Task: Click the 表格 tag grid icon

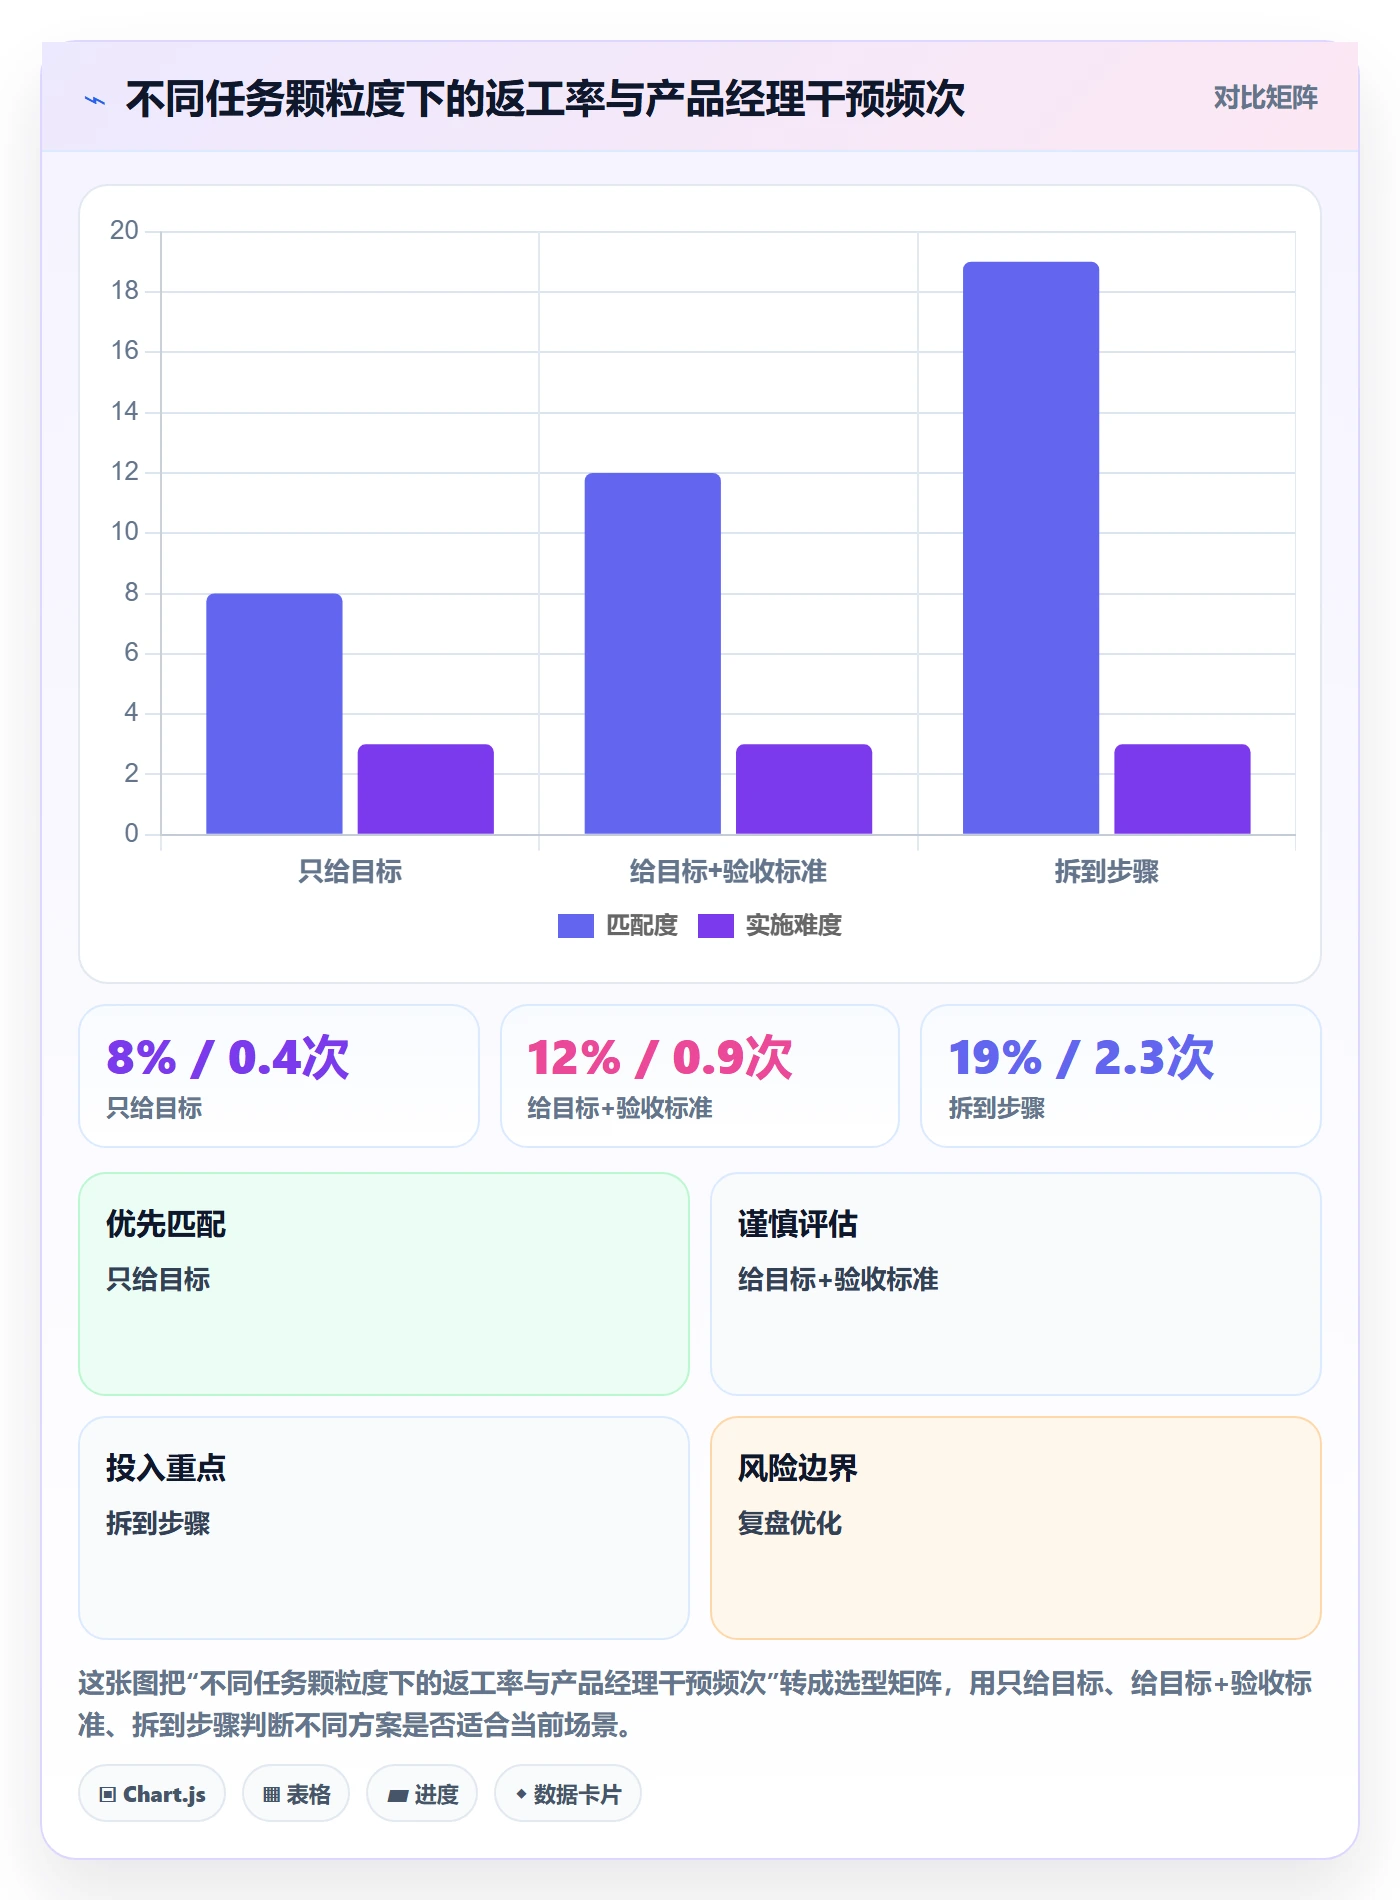Action: coord(271,1794)
